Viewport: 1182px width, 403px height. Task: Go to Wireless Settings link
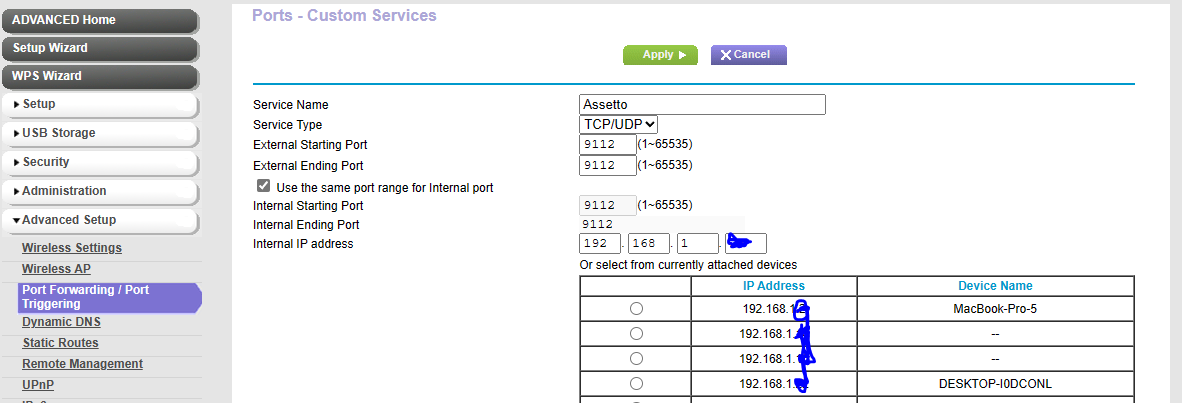coord(72,248)
